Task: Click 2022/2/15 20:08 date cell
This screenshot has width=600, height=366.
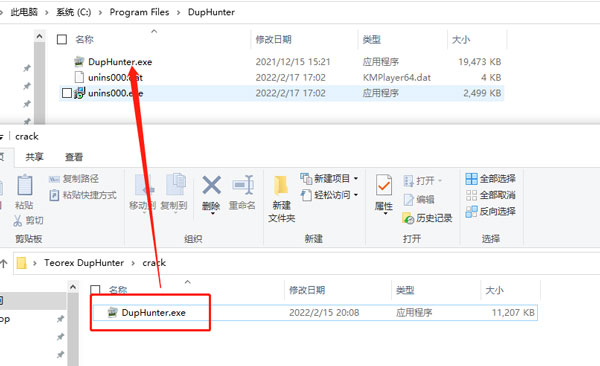Action: click(x=324, y=313)
